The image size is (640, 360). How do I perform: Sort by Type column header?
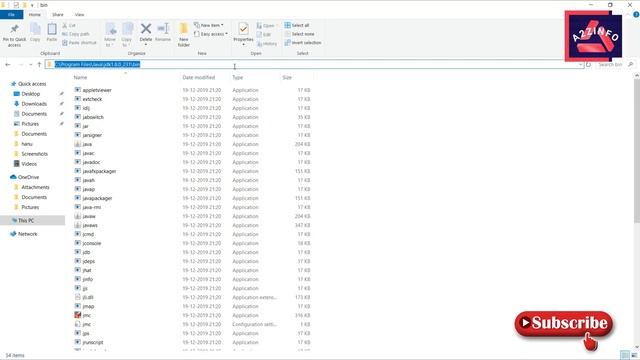(238, 78)
